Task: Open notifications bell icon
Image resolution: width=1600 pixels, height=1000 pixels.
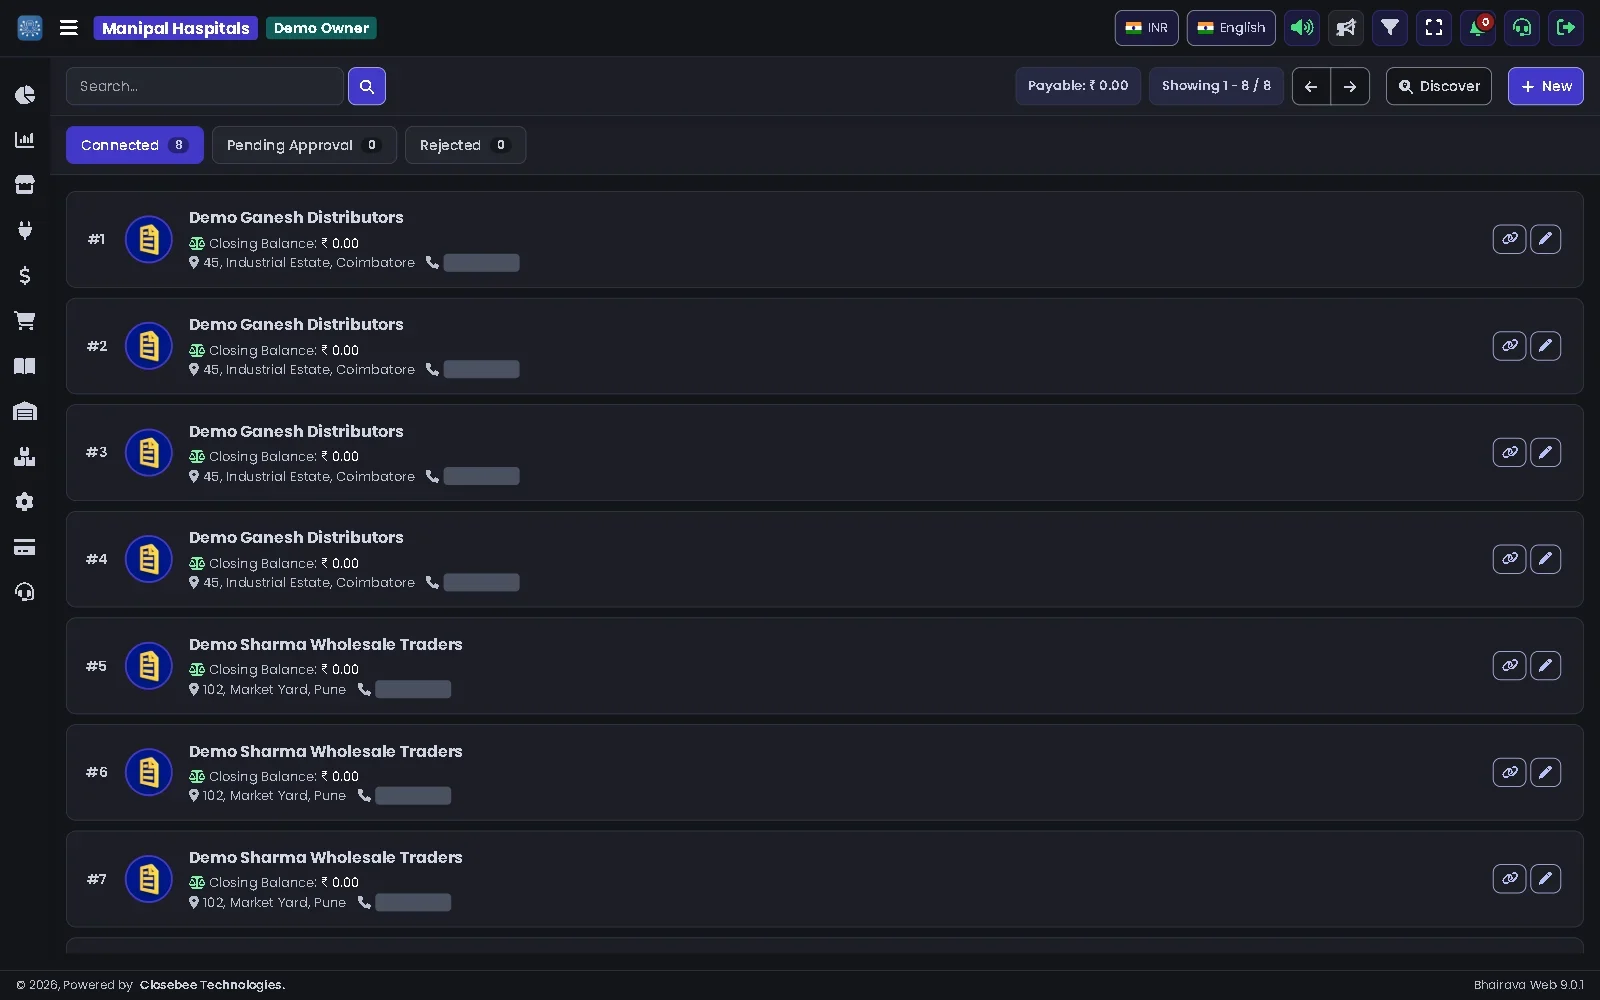Action: tap(1478, 28)
